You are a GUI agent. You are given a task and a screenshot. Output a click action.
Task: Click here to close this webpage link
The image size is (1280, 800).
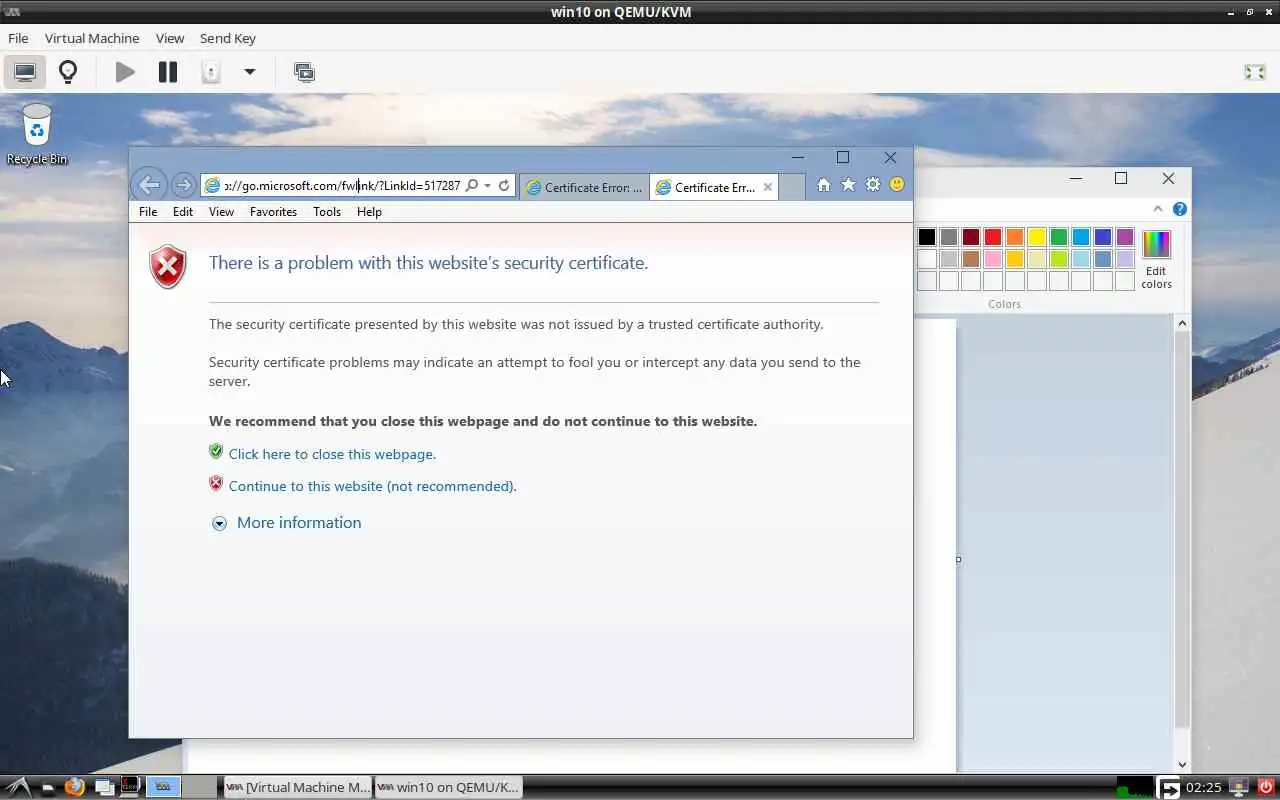[332, 454]
